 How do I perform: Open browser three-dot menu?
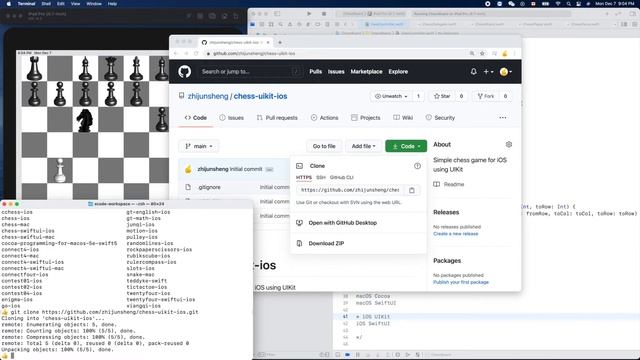pos(514,53)
